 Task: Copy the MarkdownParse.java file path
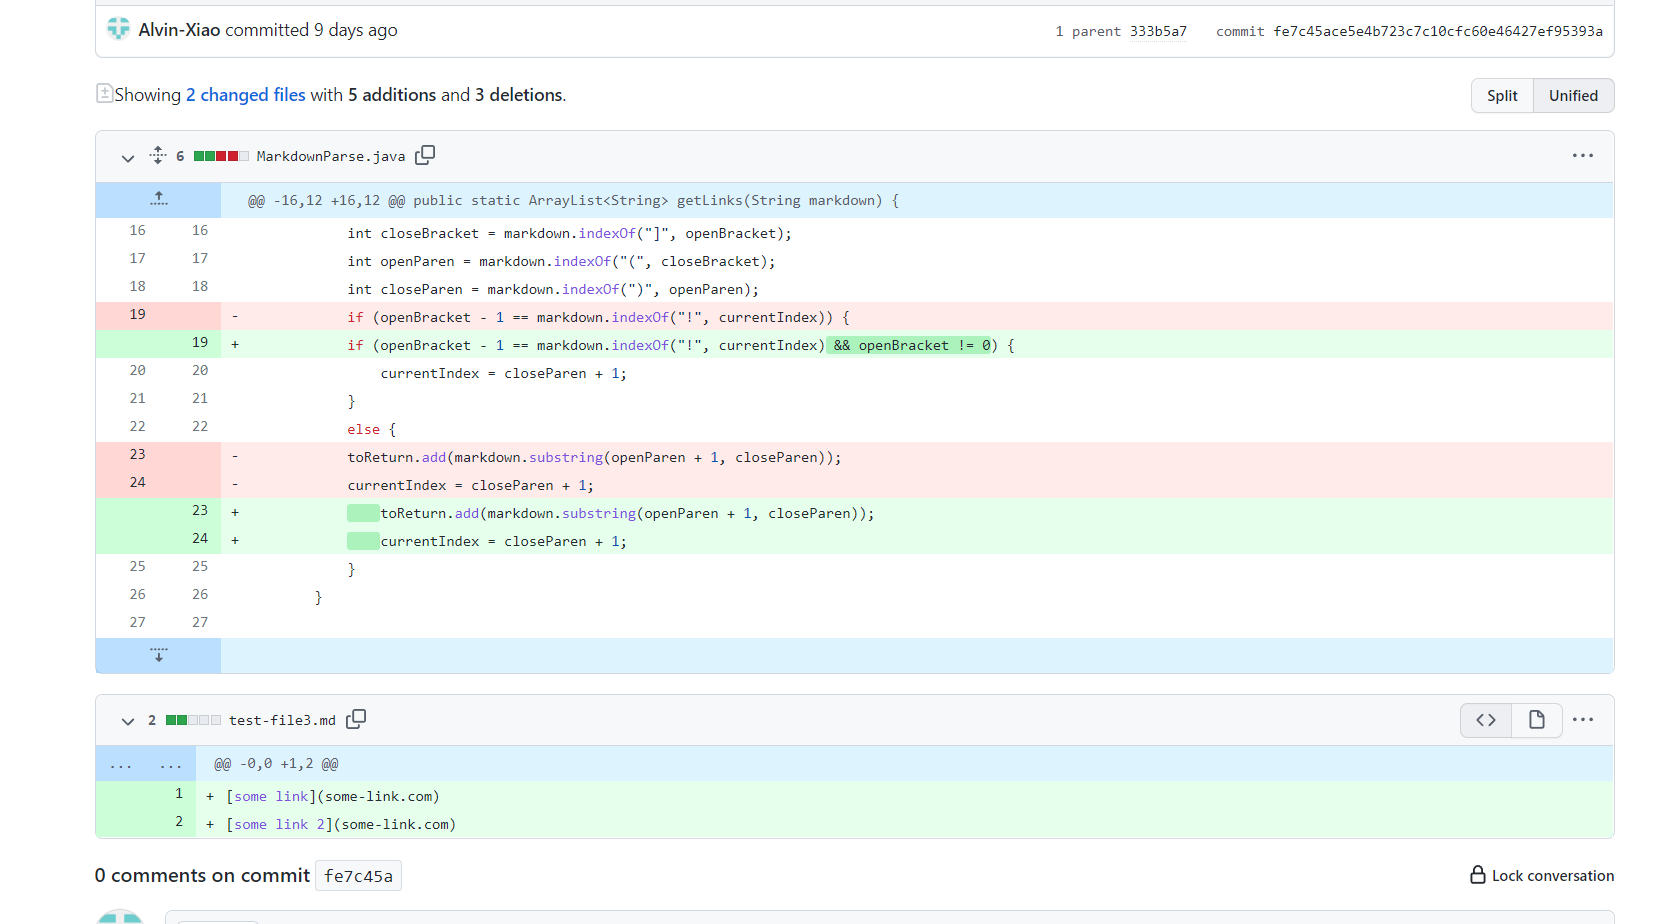pos(425,155)
